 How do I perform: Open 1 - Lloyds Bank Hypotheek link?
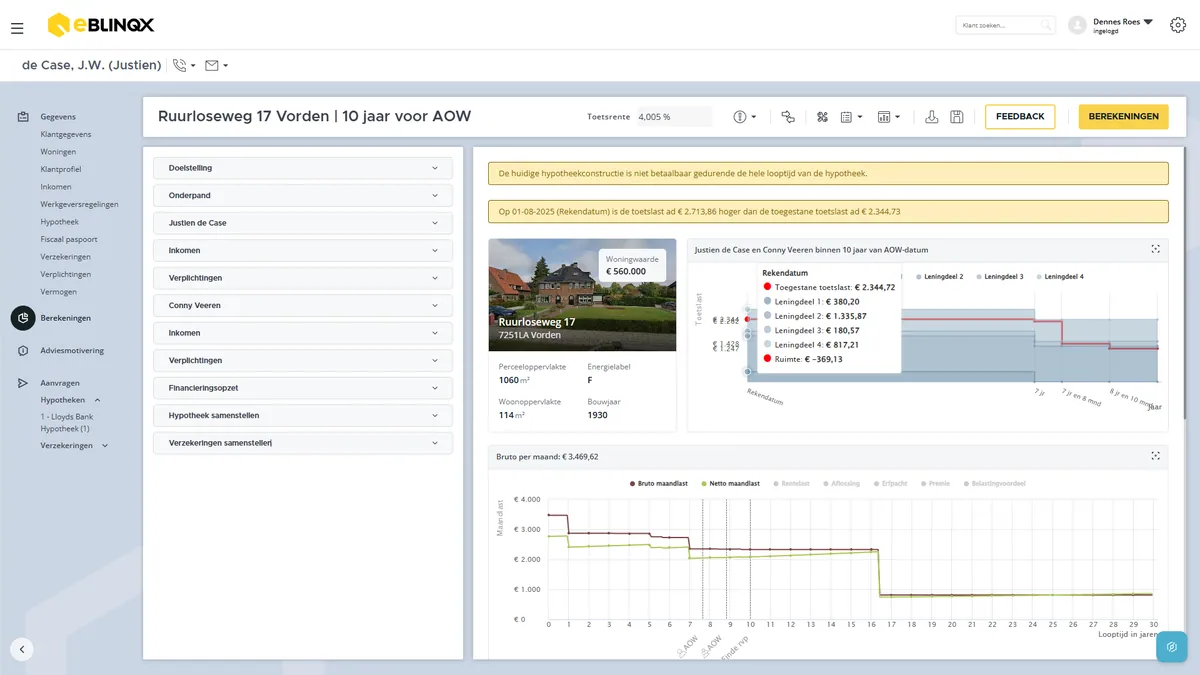pyautogui.click(x=67, y=422)
